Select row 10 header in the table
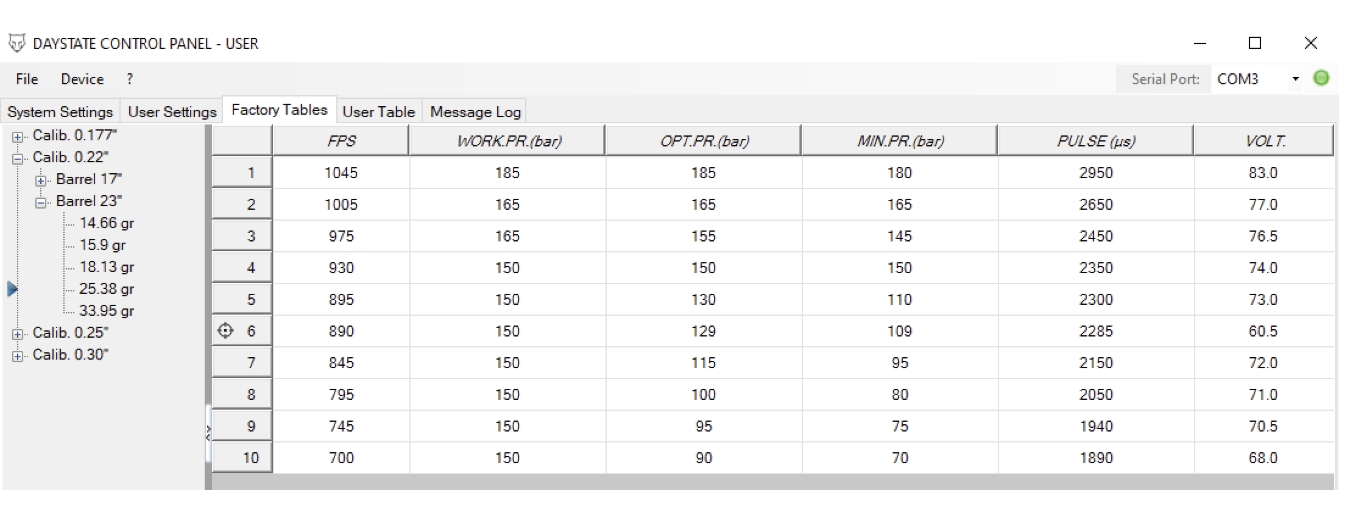 243,457
